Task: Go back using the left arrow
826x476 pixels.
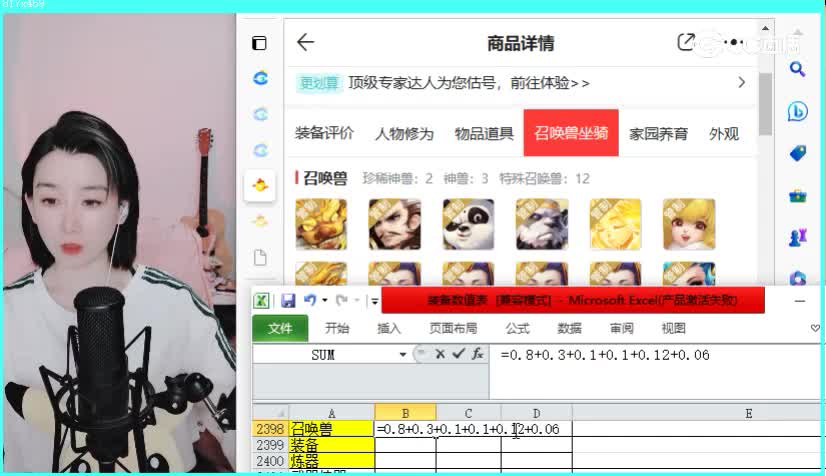Action: pyautogui.click(x=306, y=42)
